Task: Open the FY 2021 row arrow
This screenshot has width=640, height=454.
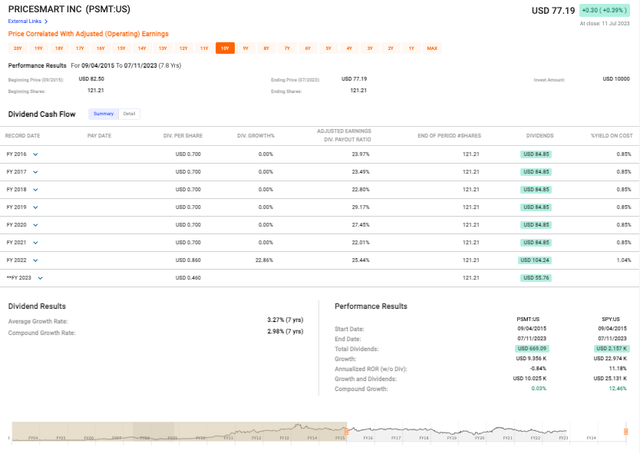Action: click(x=35, y=242)
